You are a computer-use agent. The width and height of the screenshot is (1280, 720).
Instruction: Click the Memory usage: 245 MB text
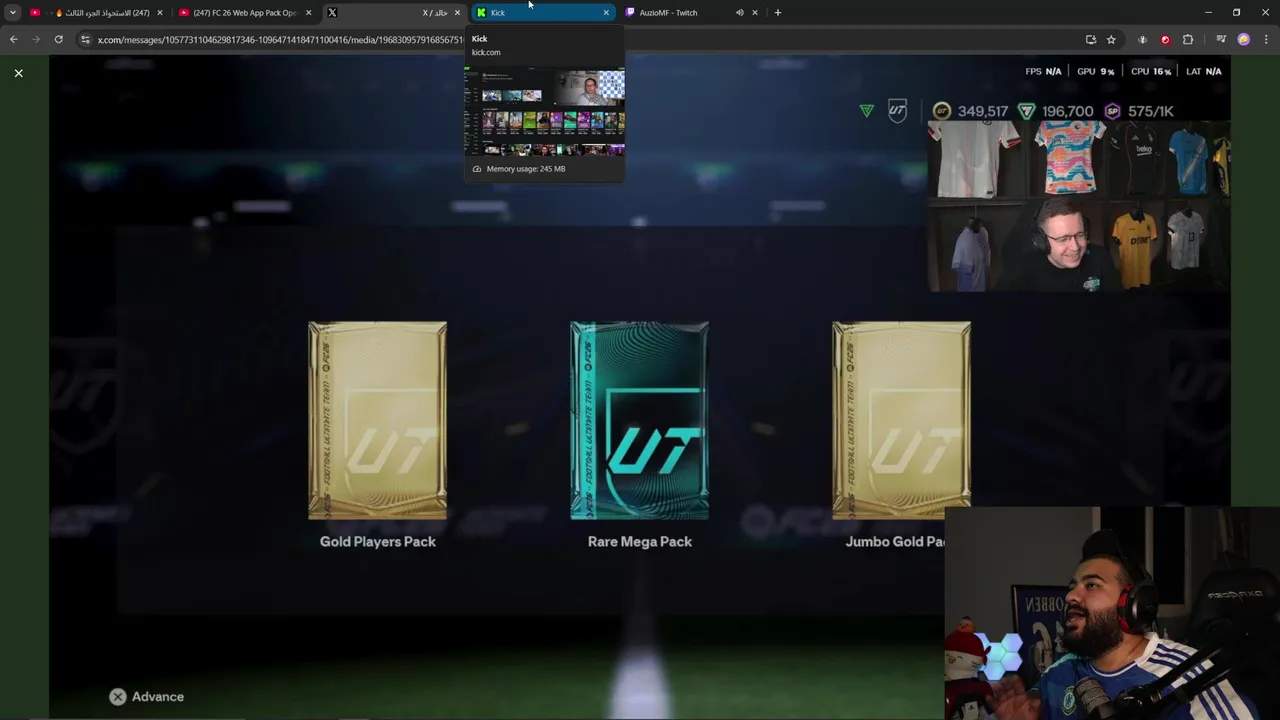coord(526,169)
